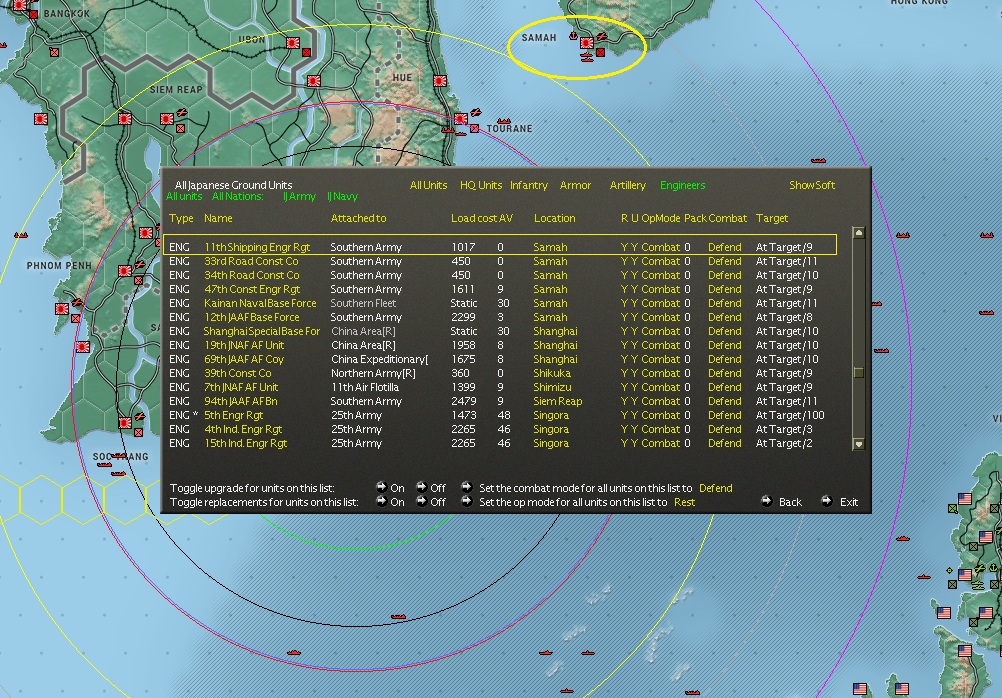
Task: Toggle upgrade Y for 15th Ind. Engr Rgt
Action: 635,443
